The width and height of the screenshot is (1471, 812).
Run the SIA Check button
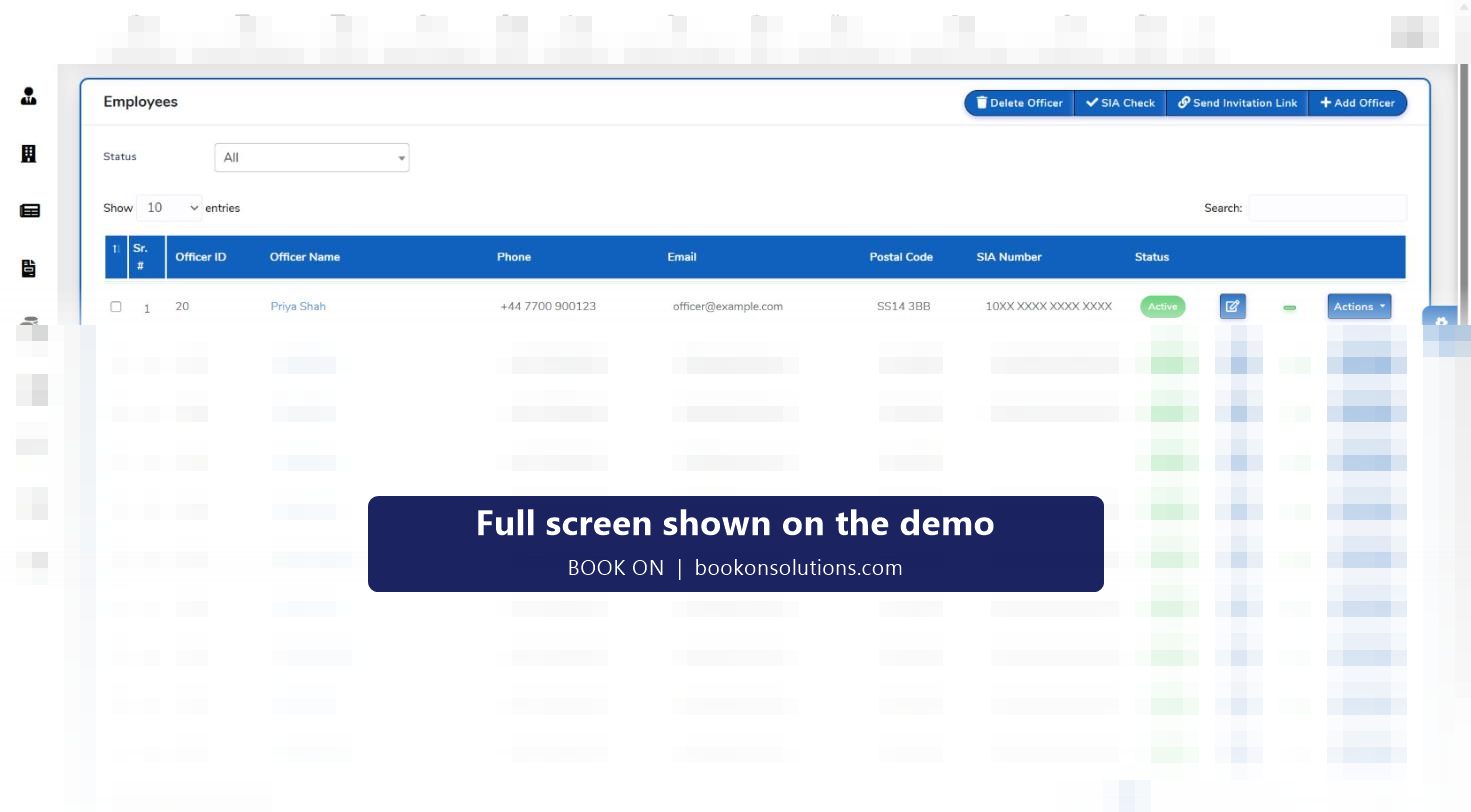[1120, 103]
